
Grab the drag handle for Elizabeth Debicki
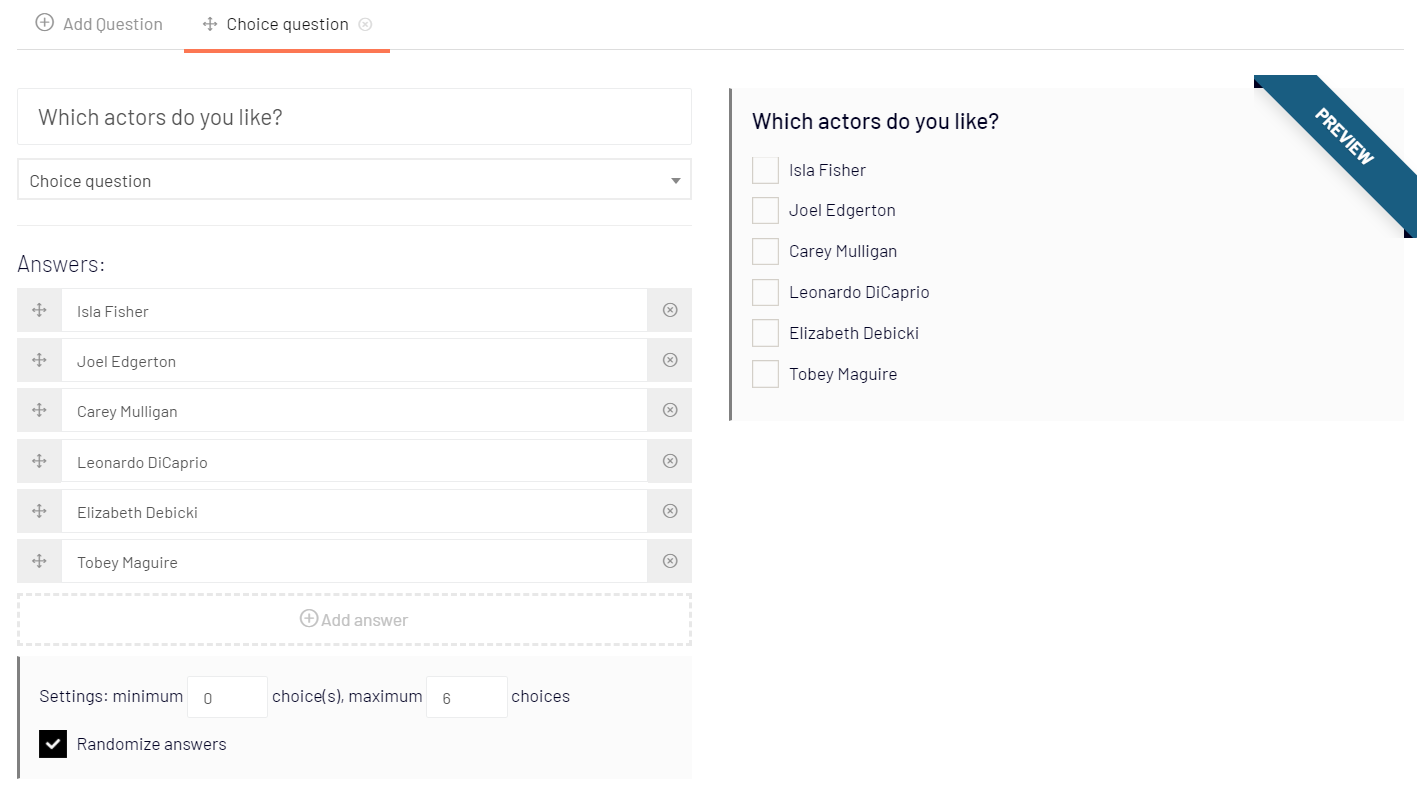[40, 511]
